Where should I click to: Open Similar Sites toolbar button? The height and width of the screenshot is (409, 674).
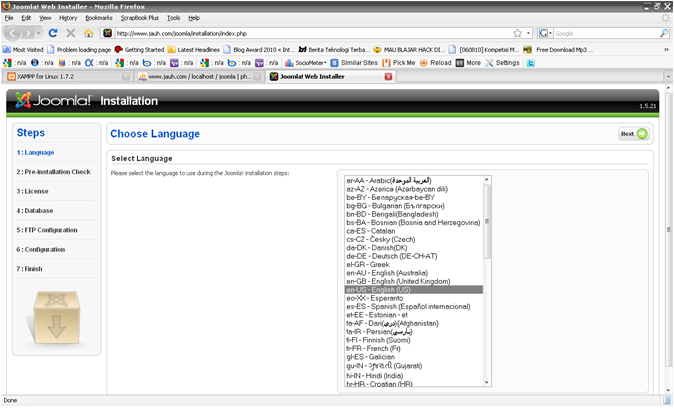pyautogui.click(x=354, y=63)
